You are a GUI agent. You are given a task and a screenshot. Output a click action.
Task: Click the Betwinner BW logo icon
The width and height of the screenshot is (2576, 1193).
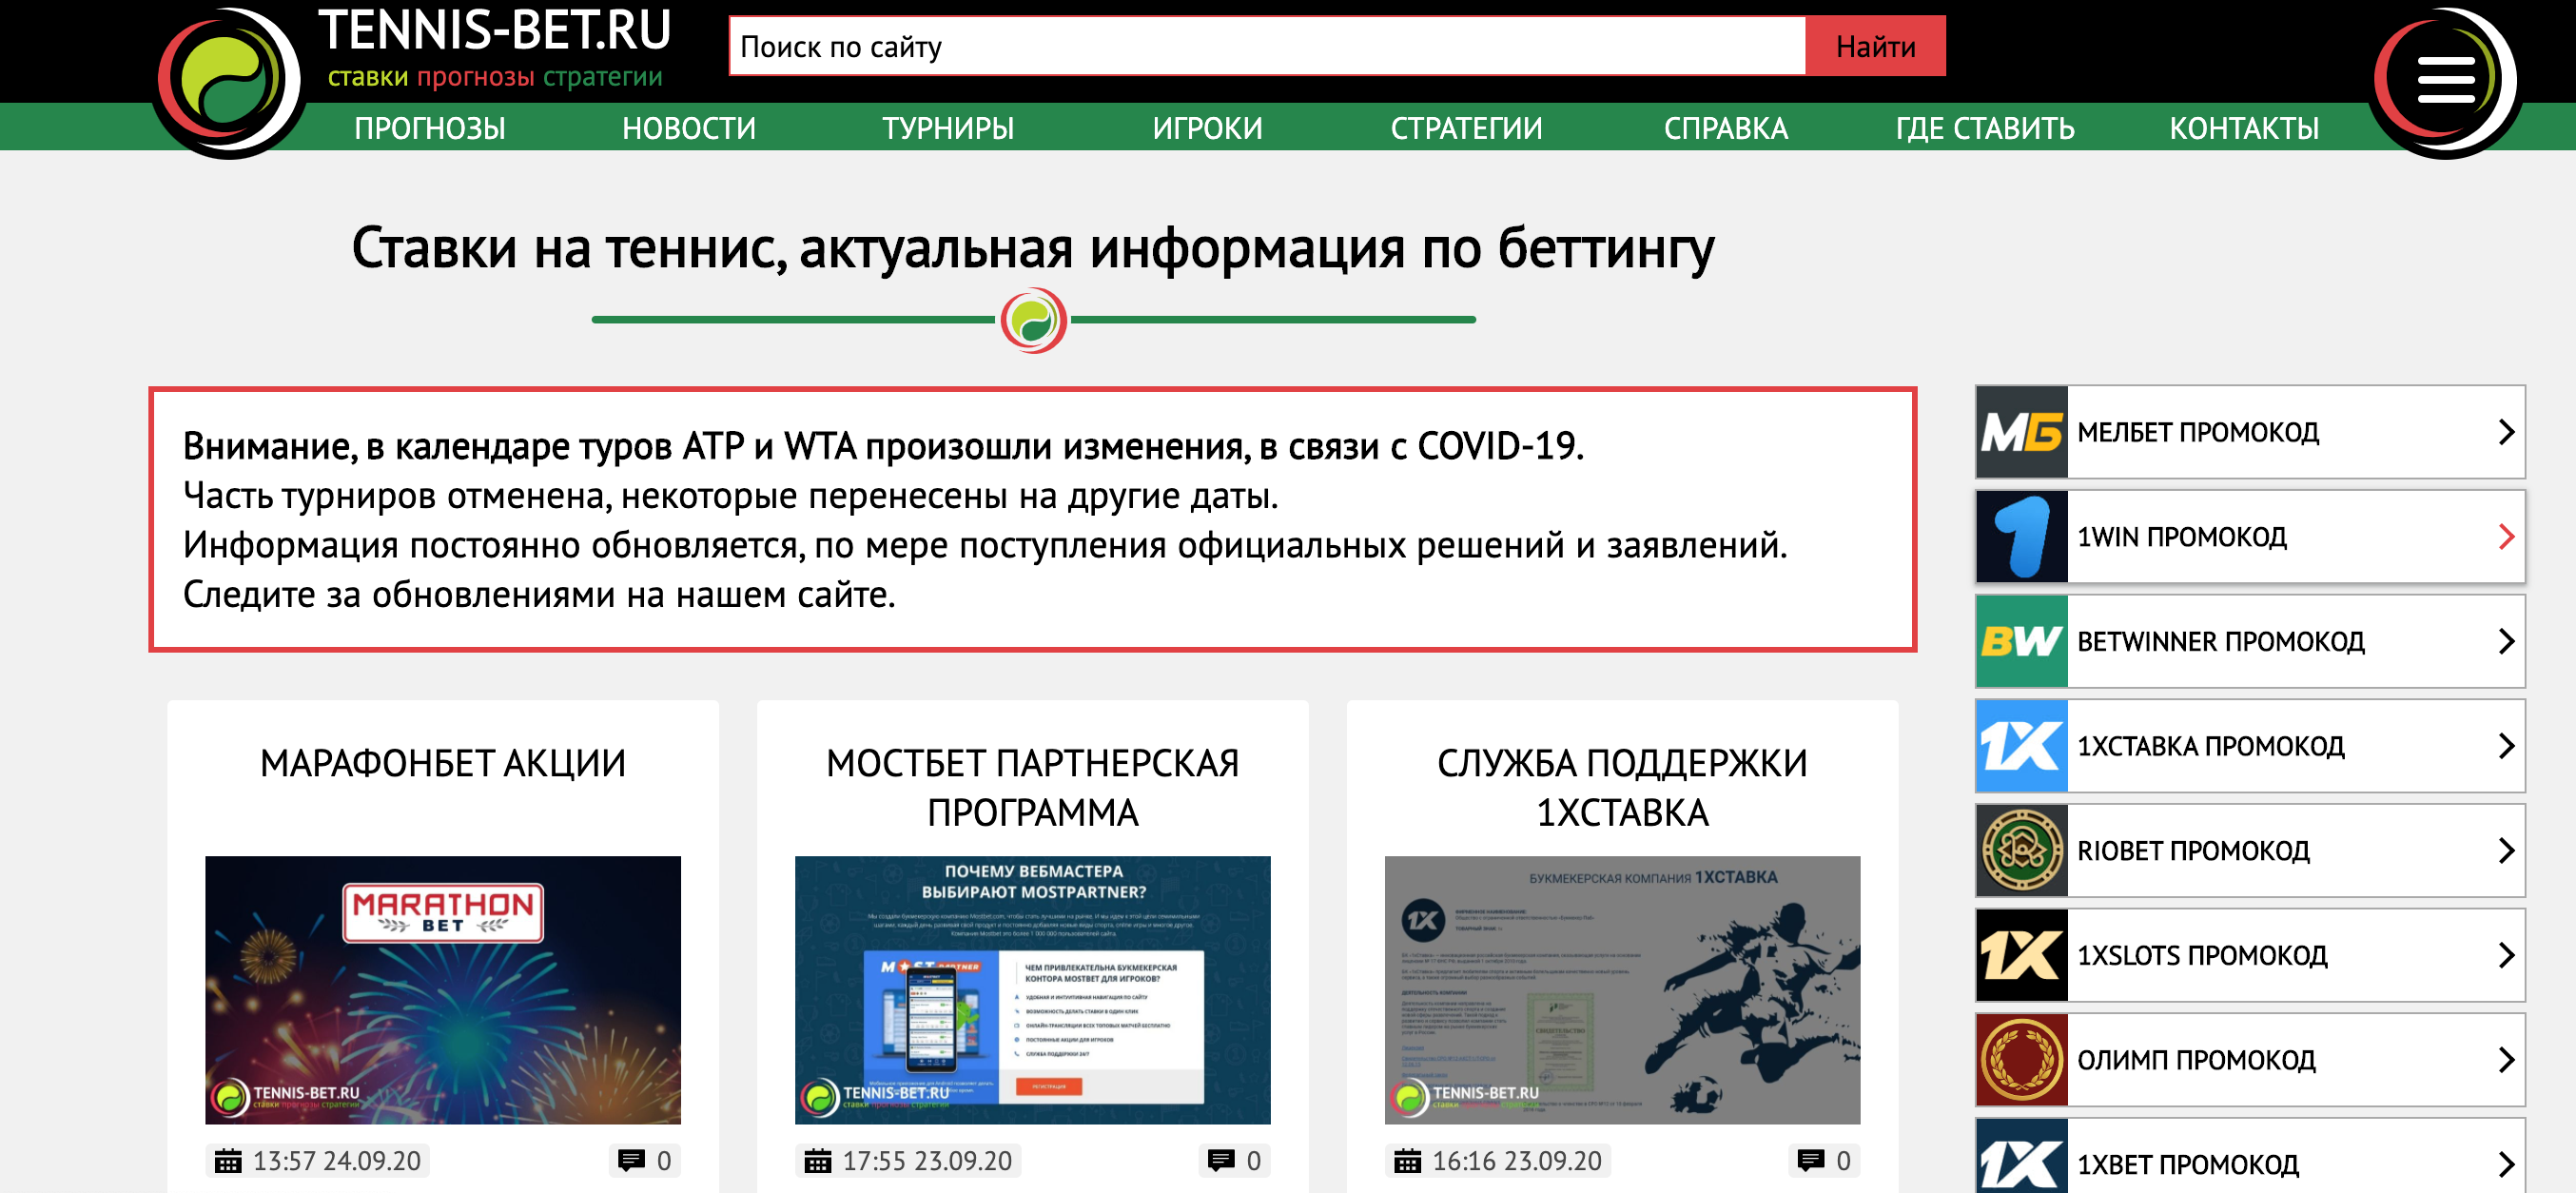(2021, 641)
